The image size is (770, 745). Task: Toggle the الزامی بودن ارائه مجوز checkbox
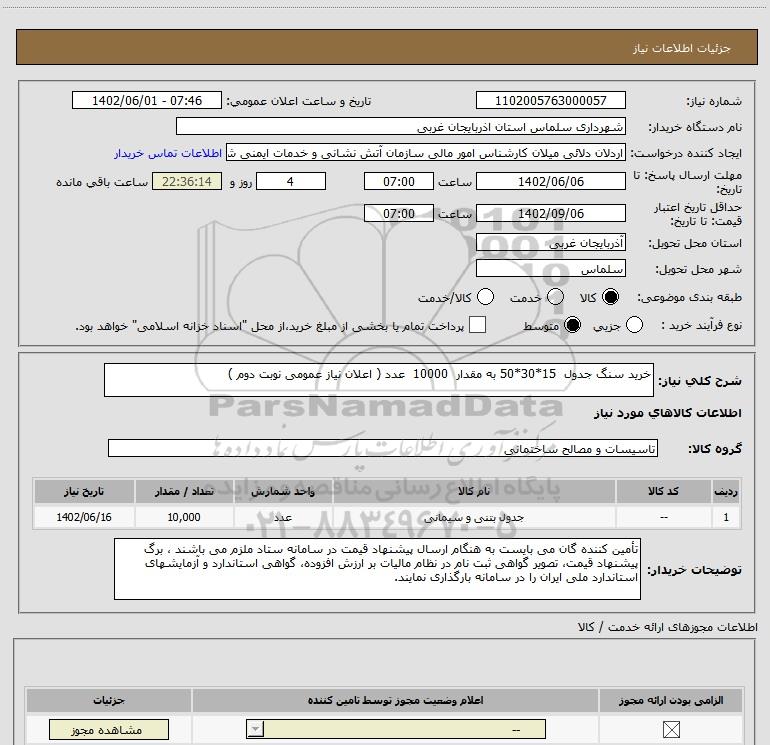(671, 730)
